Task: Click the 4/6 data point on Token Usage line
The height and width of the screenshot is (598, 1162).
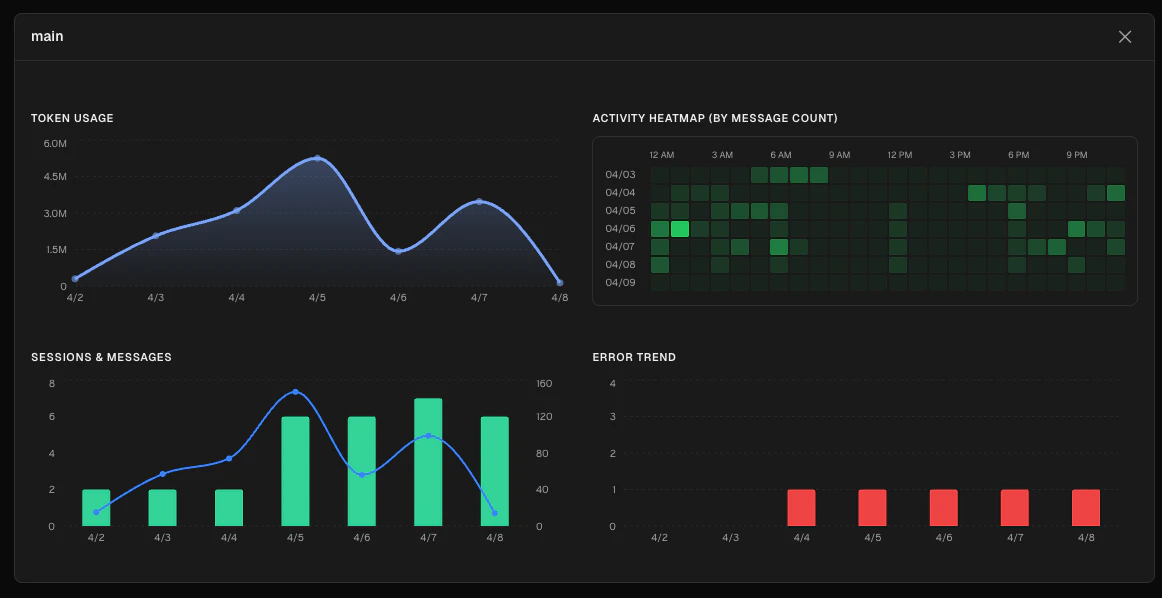Action: pos(398,251)
